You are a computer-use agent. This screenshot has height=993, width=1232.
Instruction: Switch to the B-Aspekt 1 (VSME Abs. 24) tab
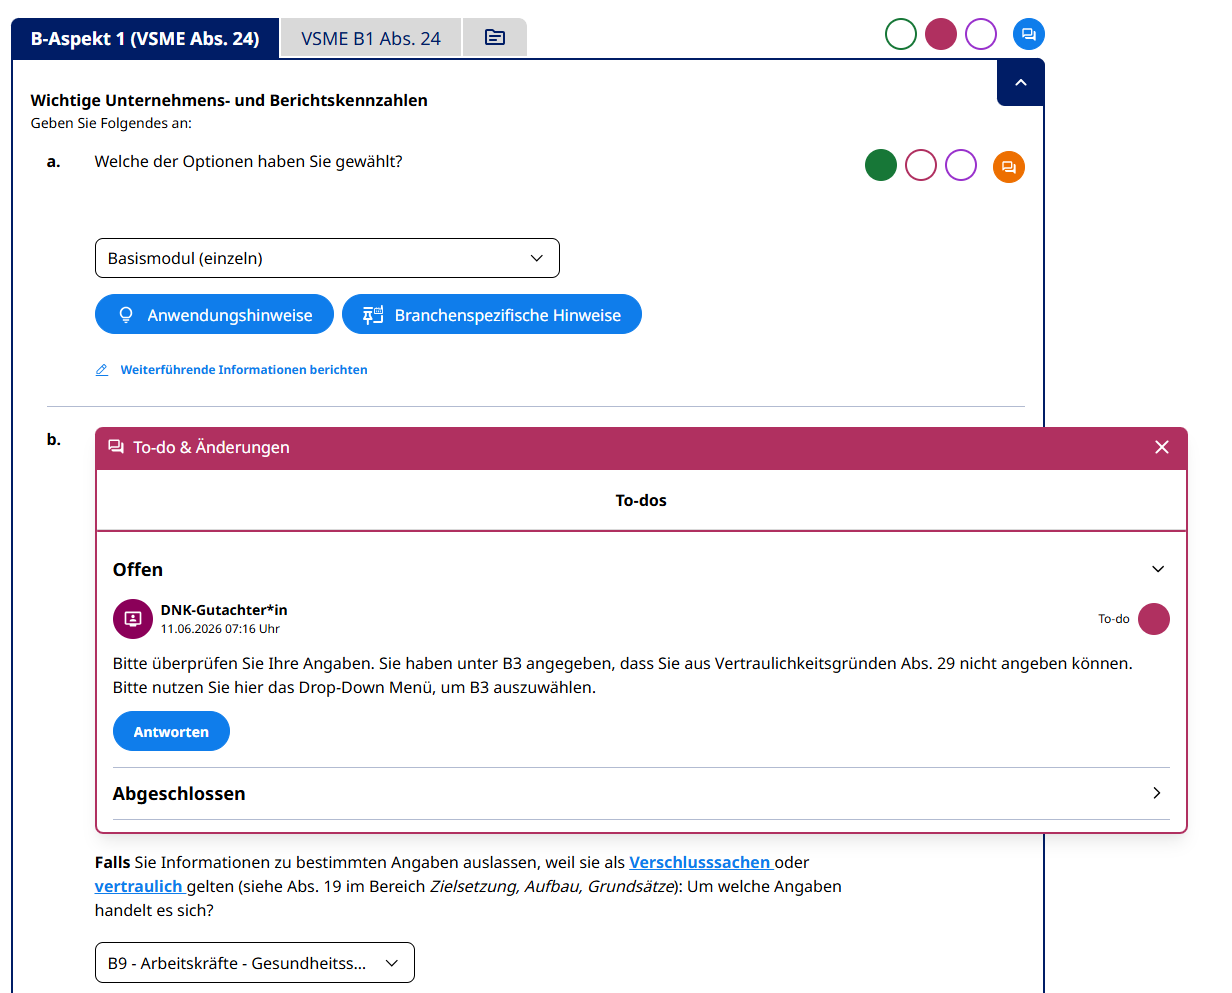tap(145, 39)
